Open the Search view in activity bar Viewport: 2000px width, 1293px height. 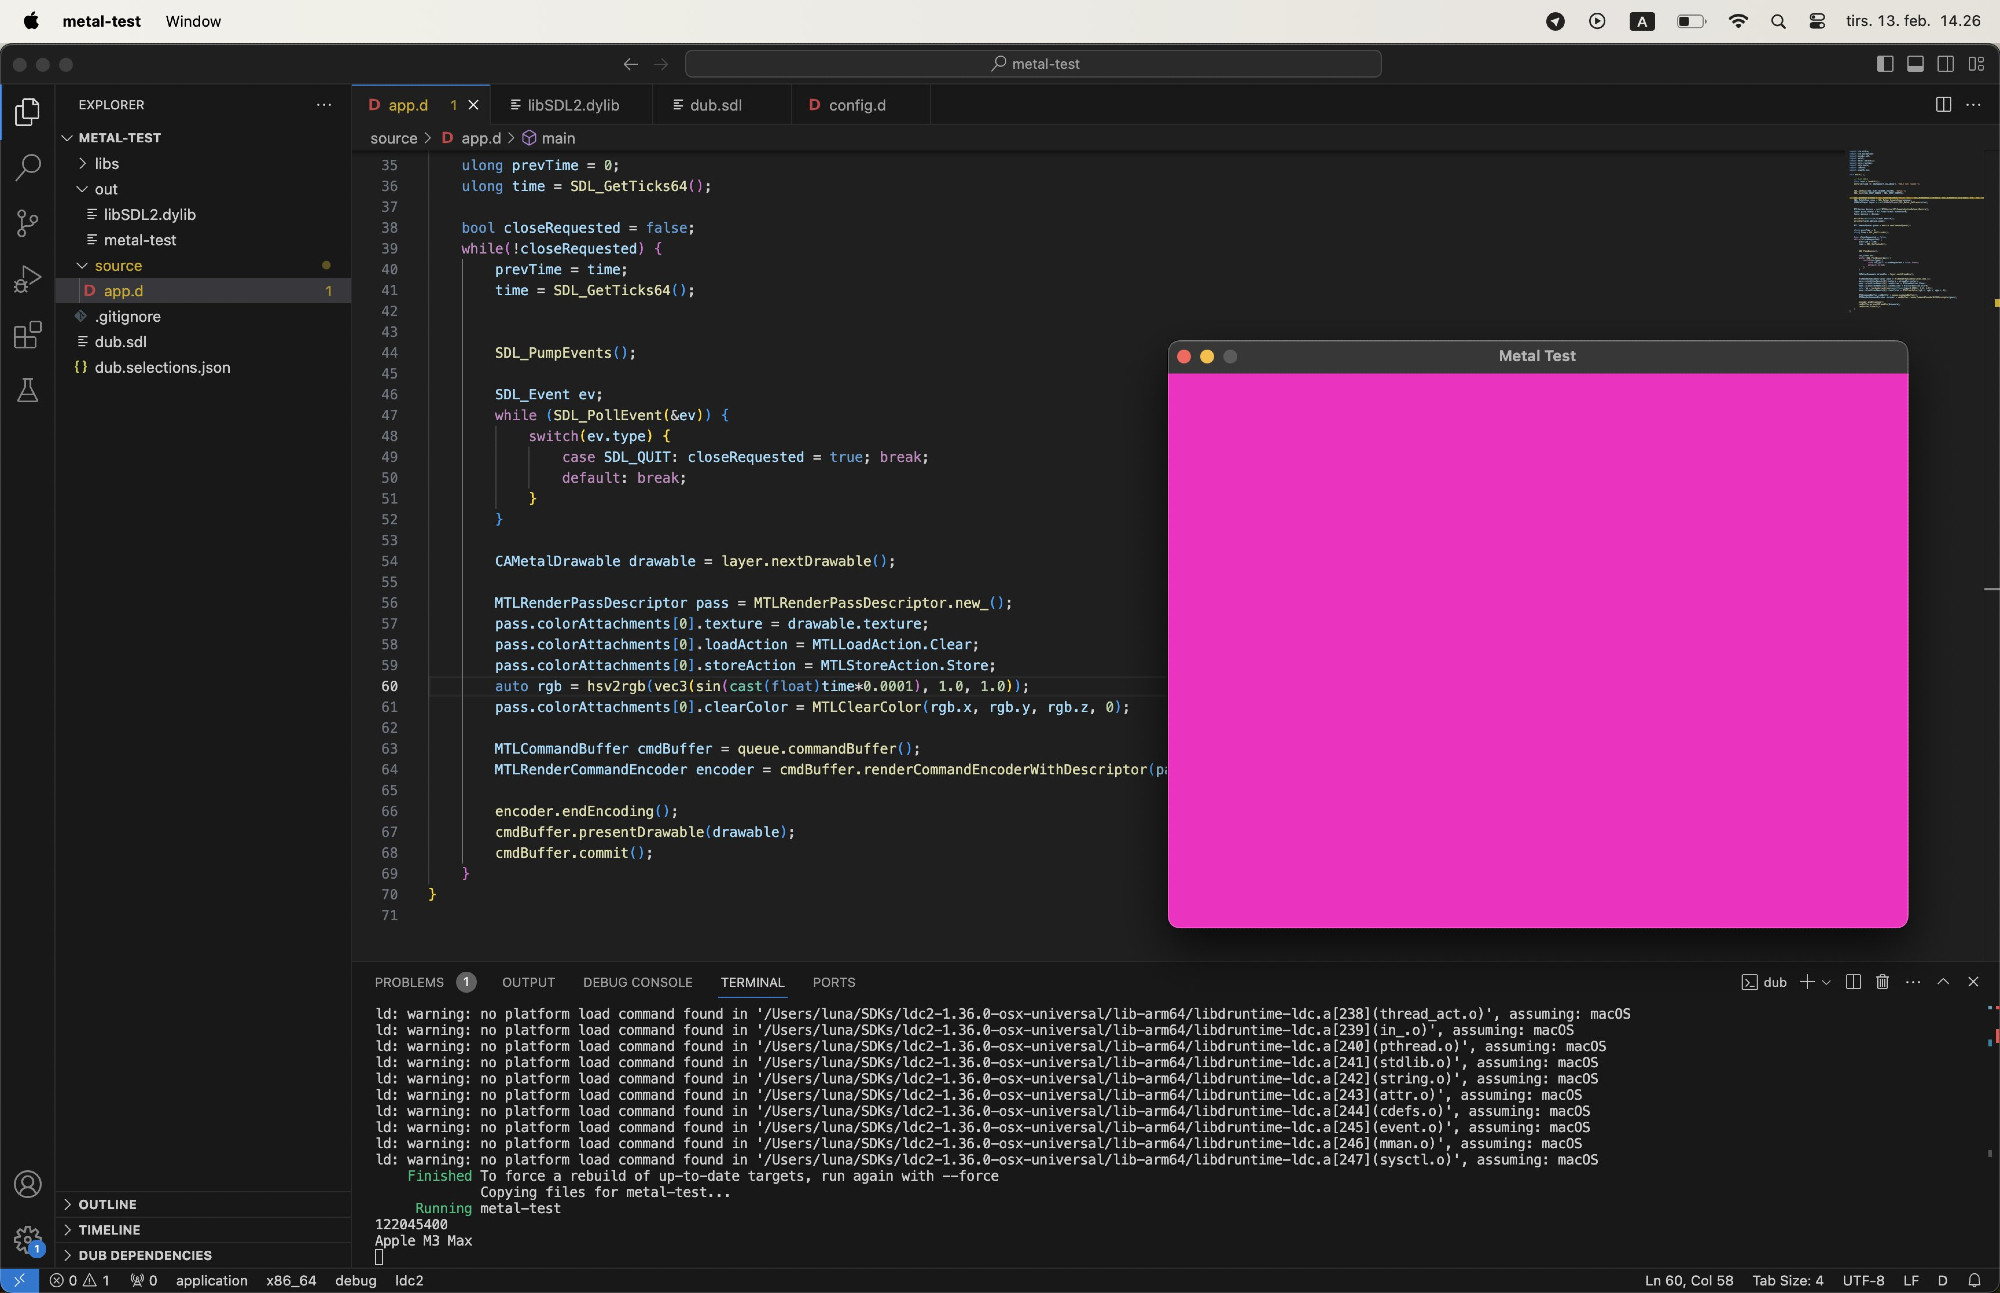[27, 167]
